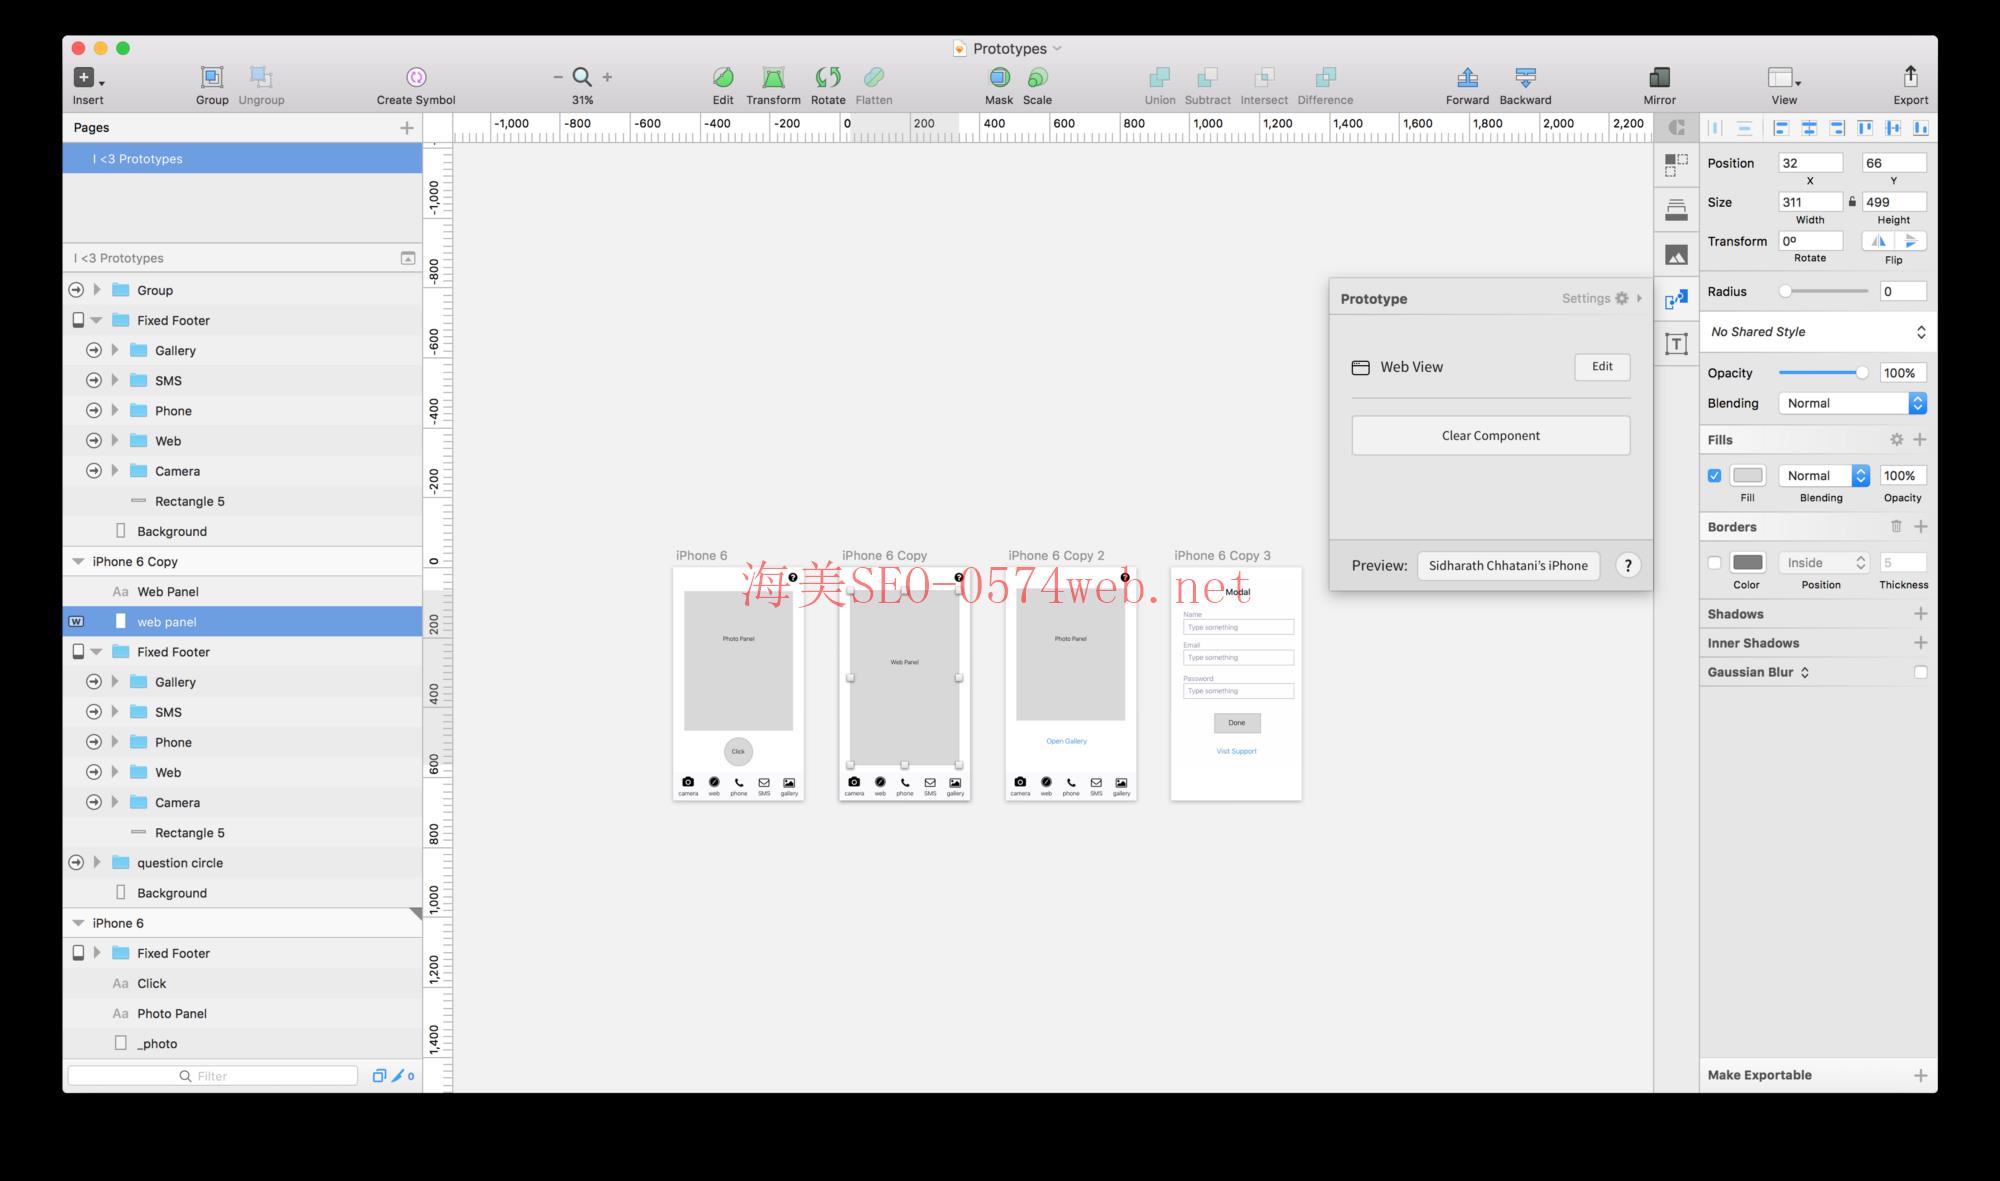Click the Export icon at top right
This screenshot has width=2000, height=1181.
[x=1911, y=77]
